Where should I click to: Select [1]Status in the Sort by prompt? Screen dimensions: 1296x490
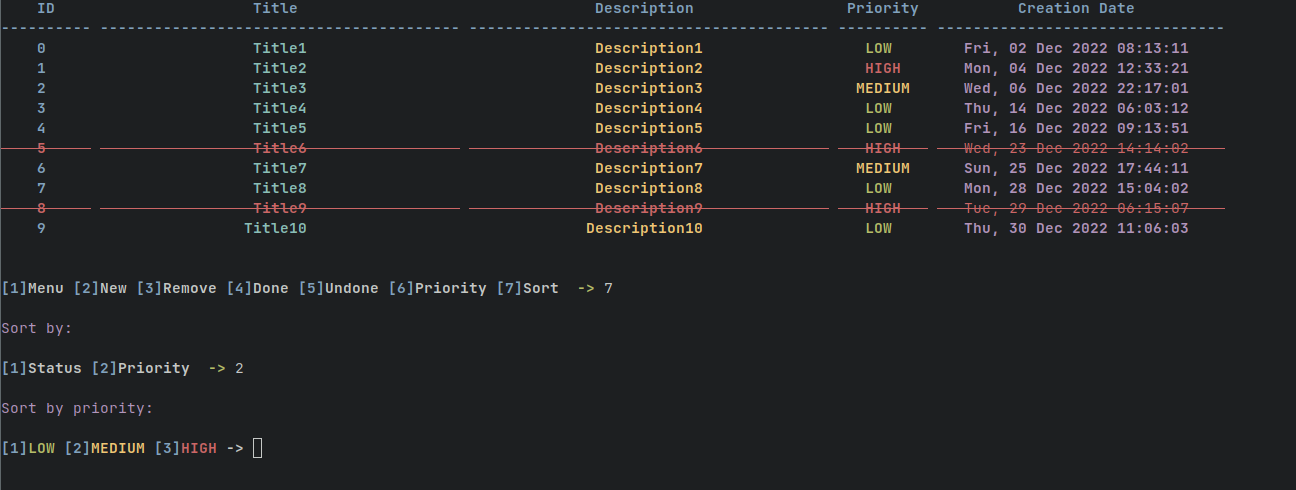[x=41, y=368]
